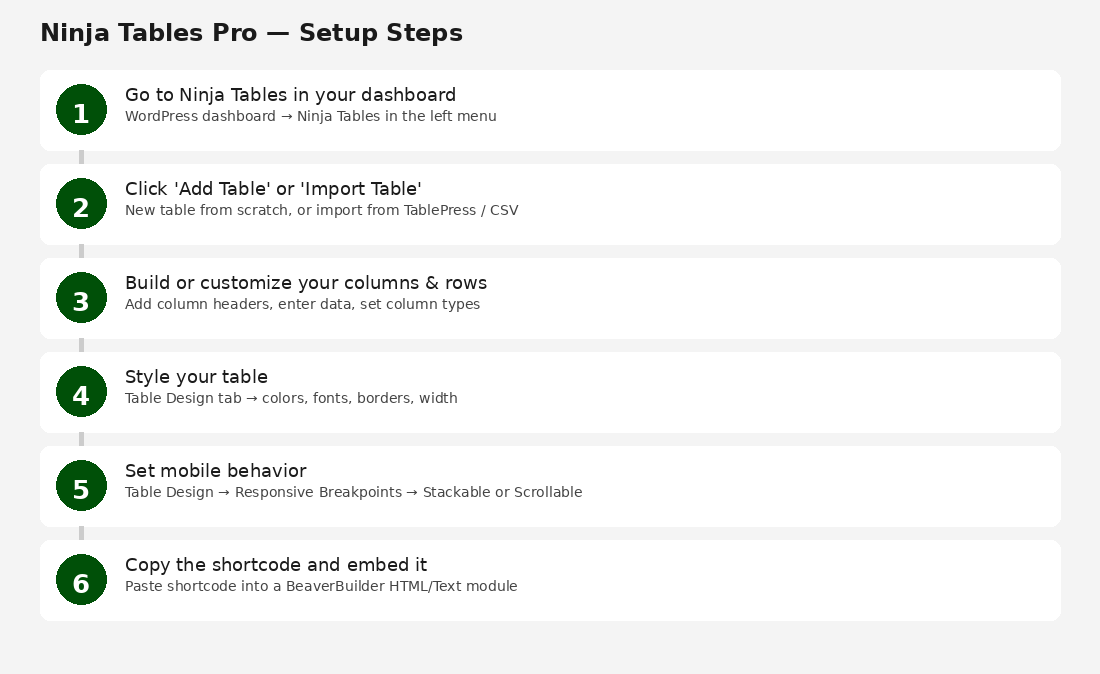1100x674 pixels.
Task: Click the step 2 number circle
Action: coord(81,204)
